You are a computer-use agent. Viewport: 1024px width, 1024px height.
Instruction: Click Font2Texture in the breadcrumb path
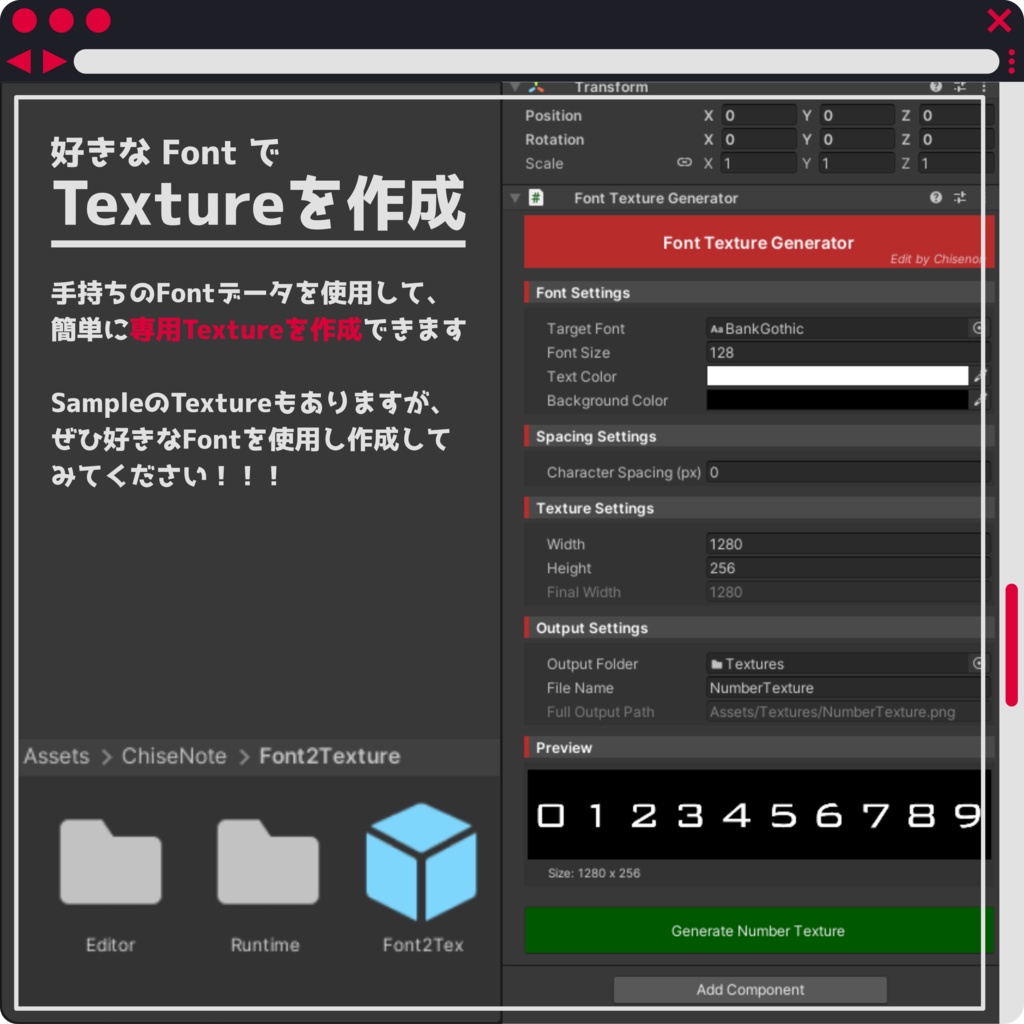tap(330, 756)
